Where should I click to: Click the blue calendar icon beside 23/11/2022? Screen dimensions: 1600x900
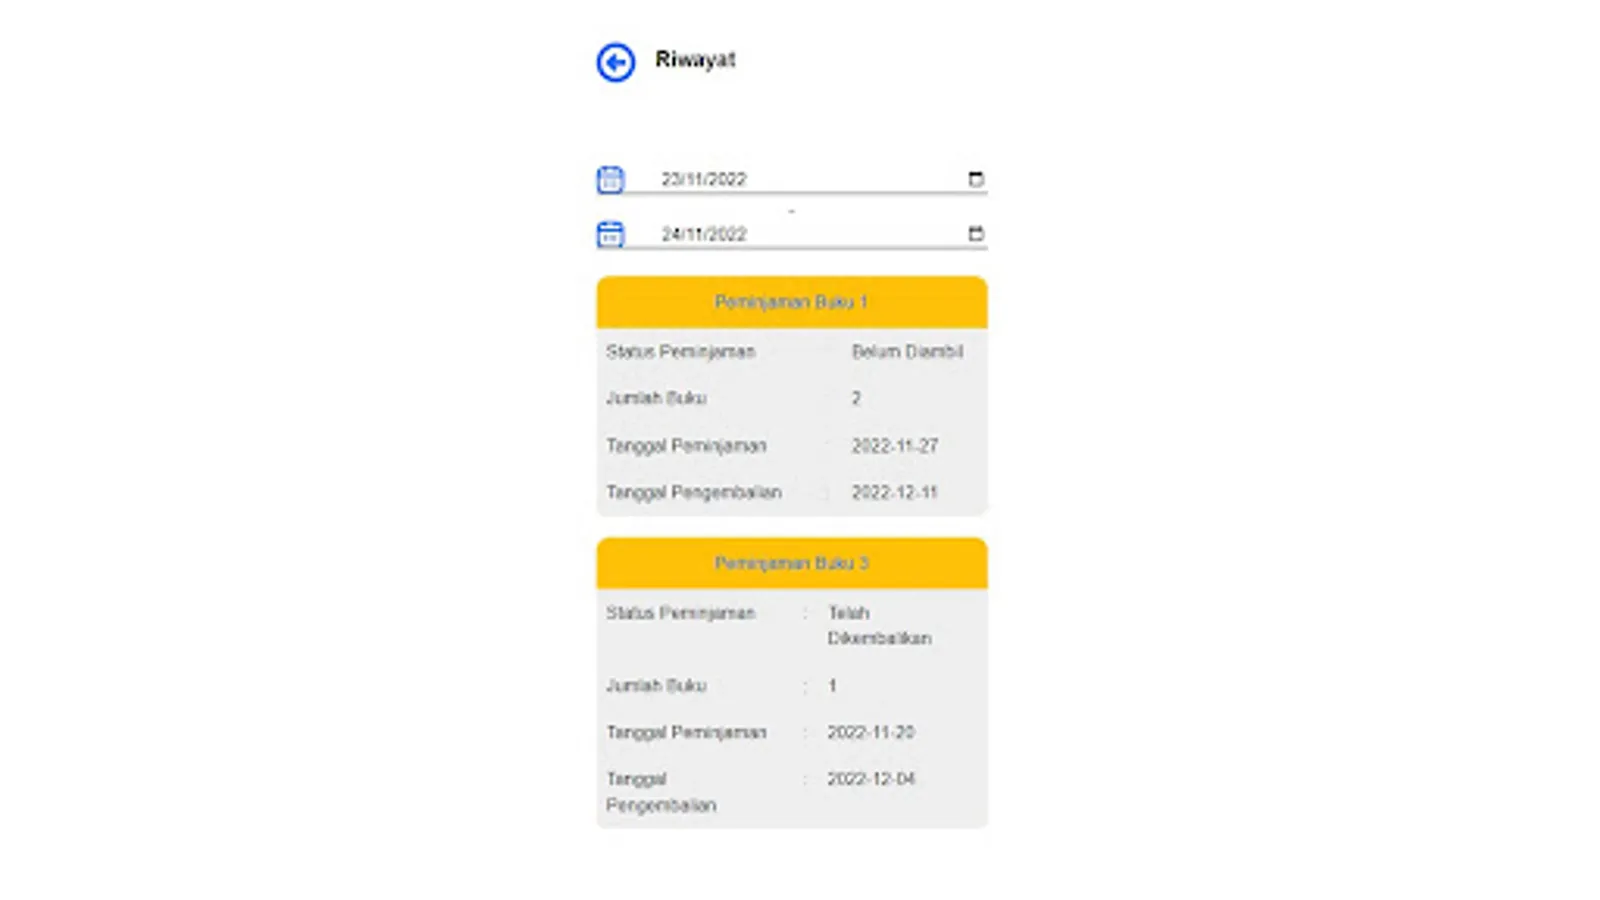(x=610, y=179)
